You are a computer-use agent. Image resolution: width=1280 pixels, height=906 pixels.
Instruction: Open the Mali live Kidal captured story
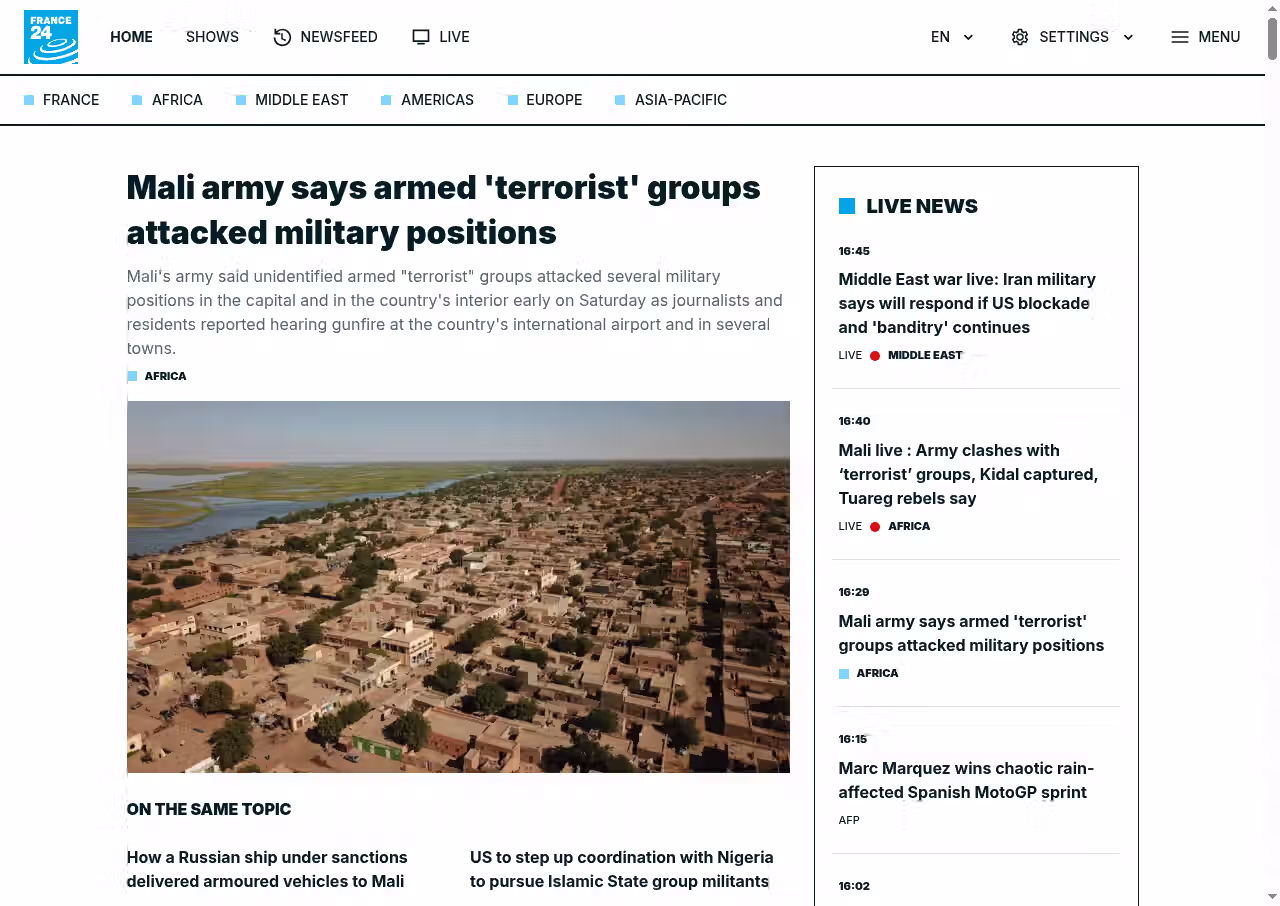click(967, 474)
